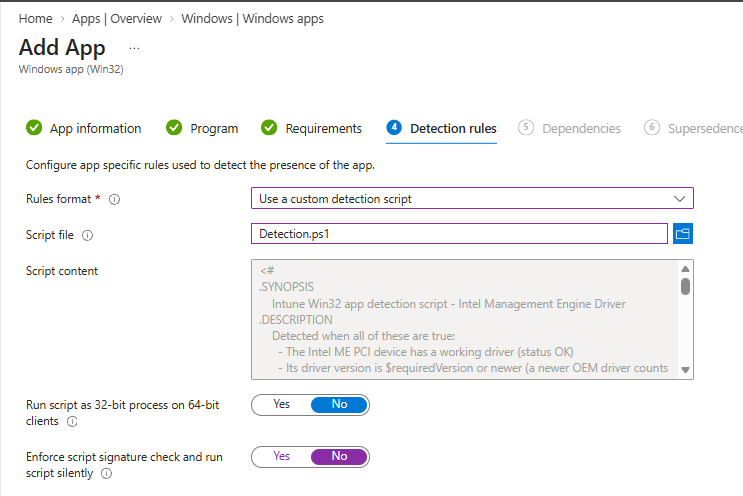Screen dimensions: 743x496
Task: Set enforce signature check to Yes
Action: tap(281, 457)
